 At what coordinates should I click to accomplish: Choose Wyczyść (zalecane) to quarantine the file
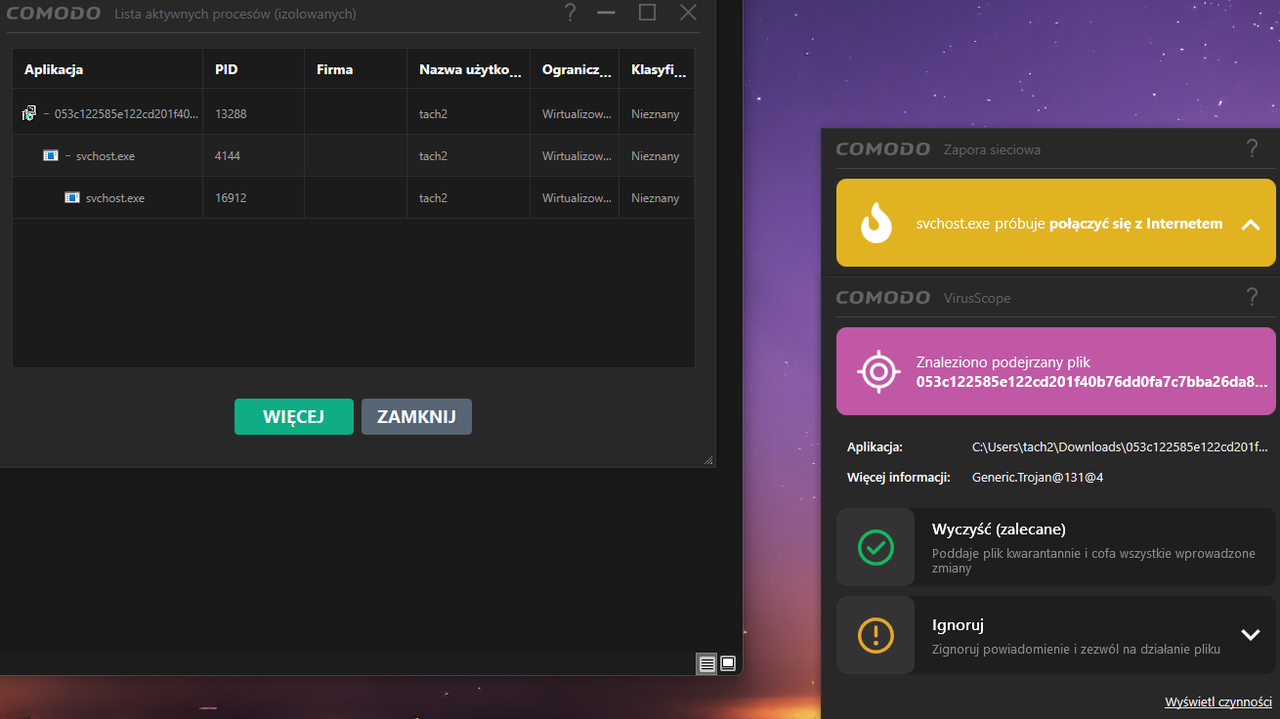(1057, 547)
